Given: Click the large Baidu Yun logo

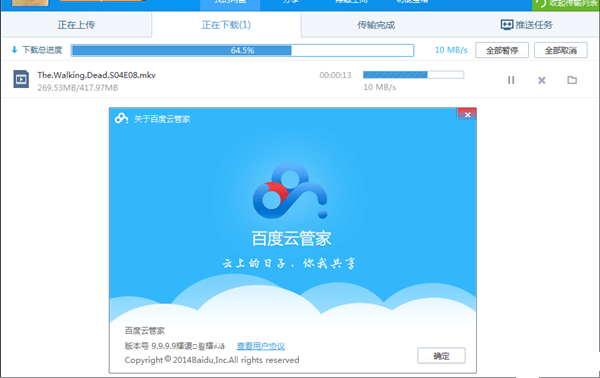Looking at the screenshot, I should 290,190.
